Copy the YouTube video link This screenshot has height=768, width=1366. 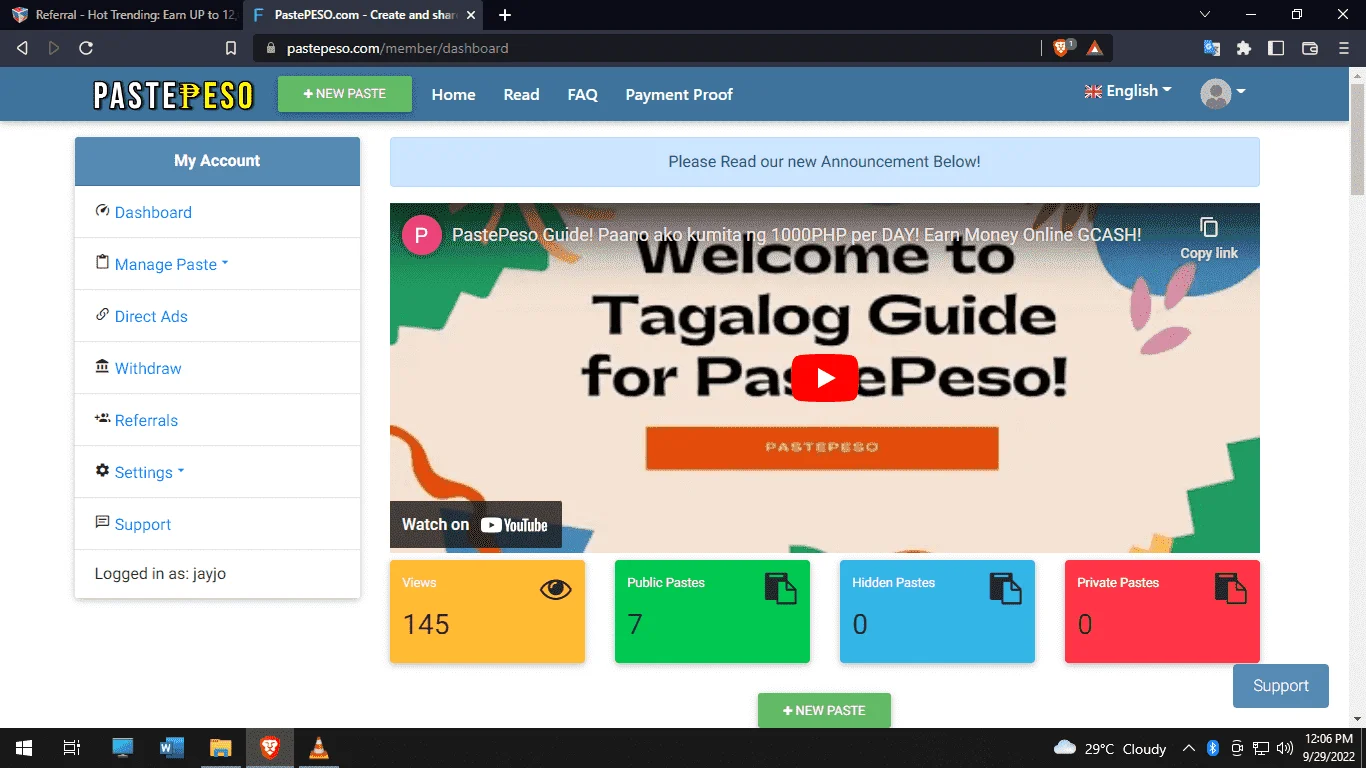tap(1209, 239)
